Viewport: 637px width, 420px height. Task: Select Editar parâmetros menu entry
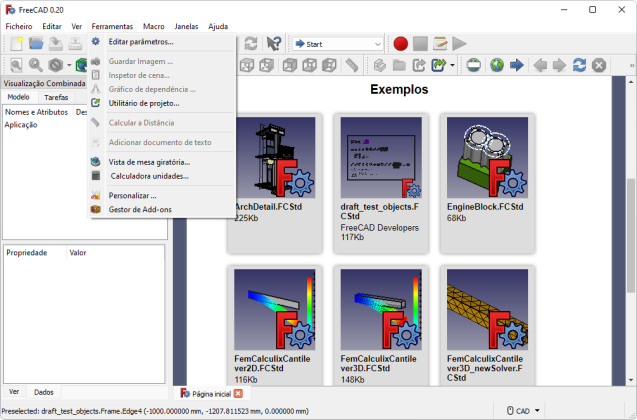162,42
